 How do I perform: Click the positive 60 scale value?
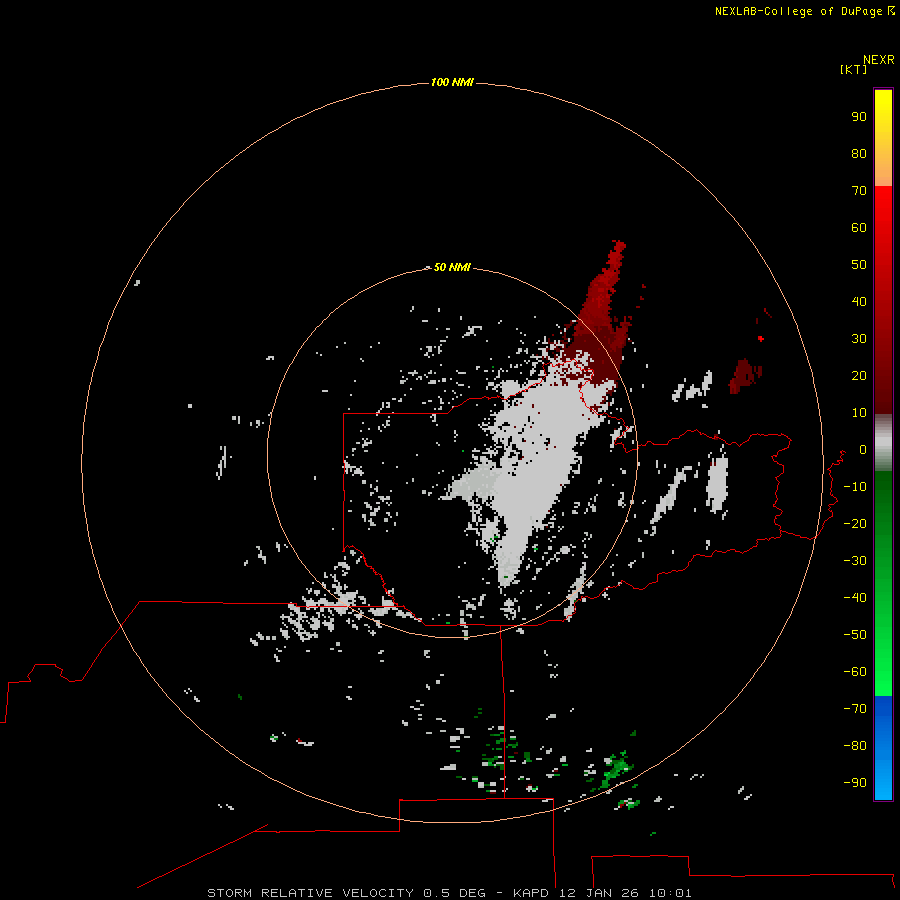(859, 227)
